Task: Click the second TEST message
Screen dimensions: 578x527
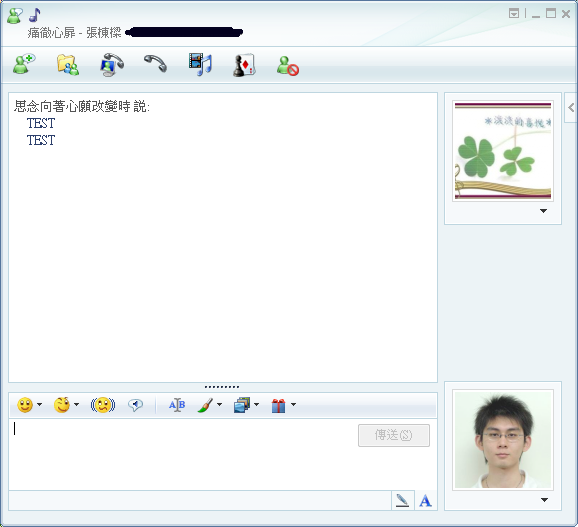Action: pos(41,140)
